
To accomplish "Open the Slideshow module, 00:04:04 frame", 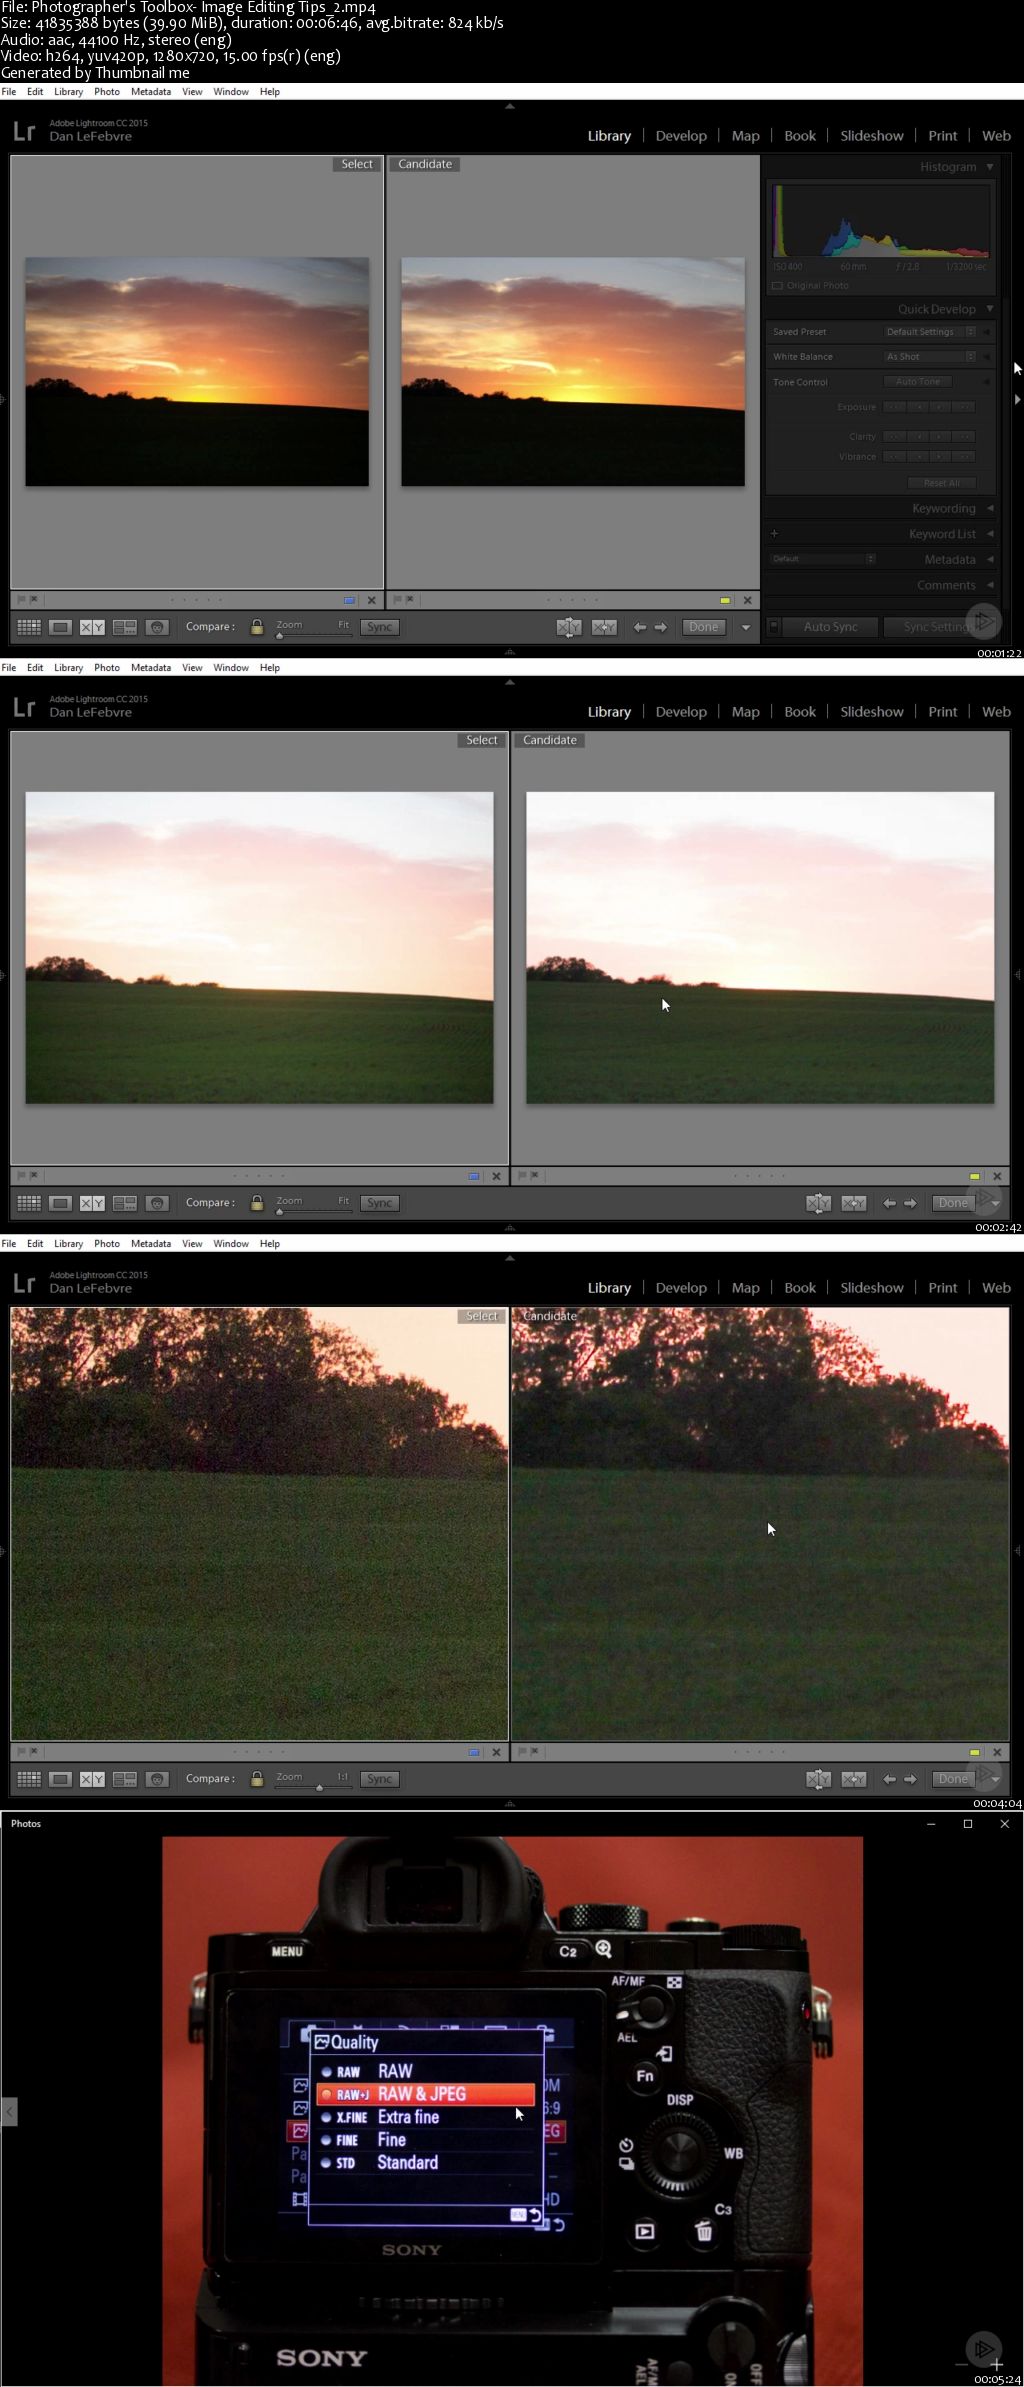I will pos(871,1288).
